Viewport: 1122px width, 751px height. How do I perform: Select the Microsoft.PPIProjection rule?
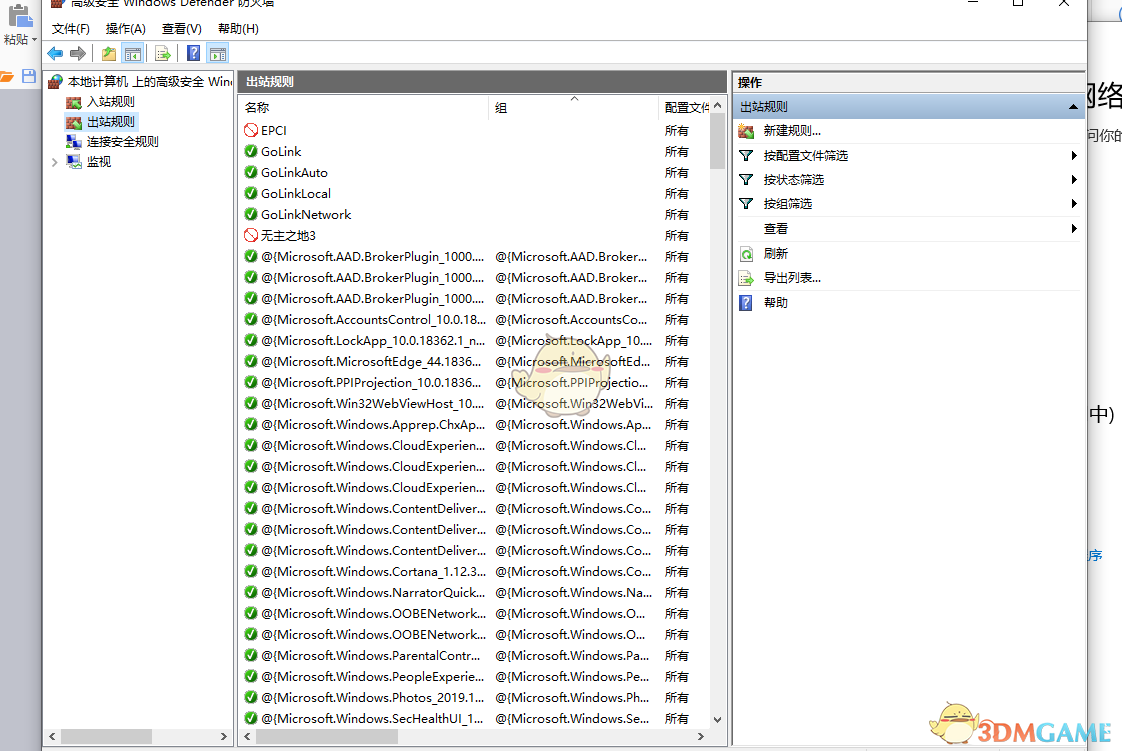pos(475,382)
